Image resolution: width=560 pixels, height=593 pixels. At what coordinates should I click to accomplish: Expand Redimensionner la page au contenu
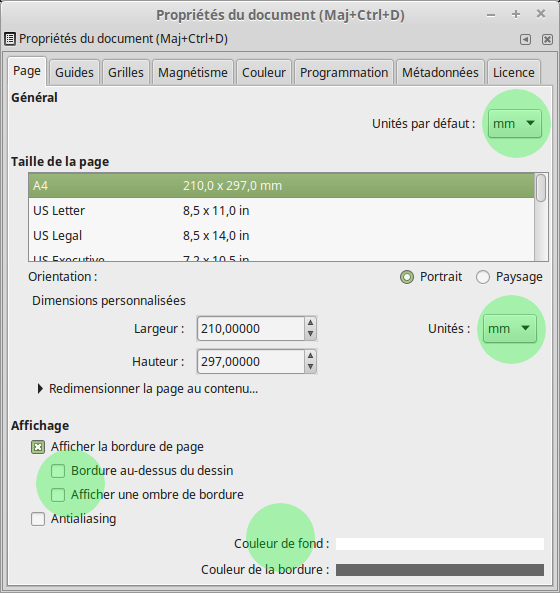(x=40, y=389)
